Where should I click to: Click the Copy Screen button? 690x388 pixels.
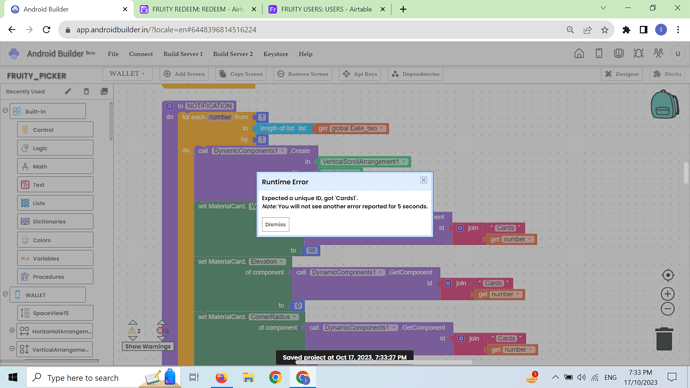tap(241, 74)
